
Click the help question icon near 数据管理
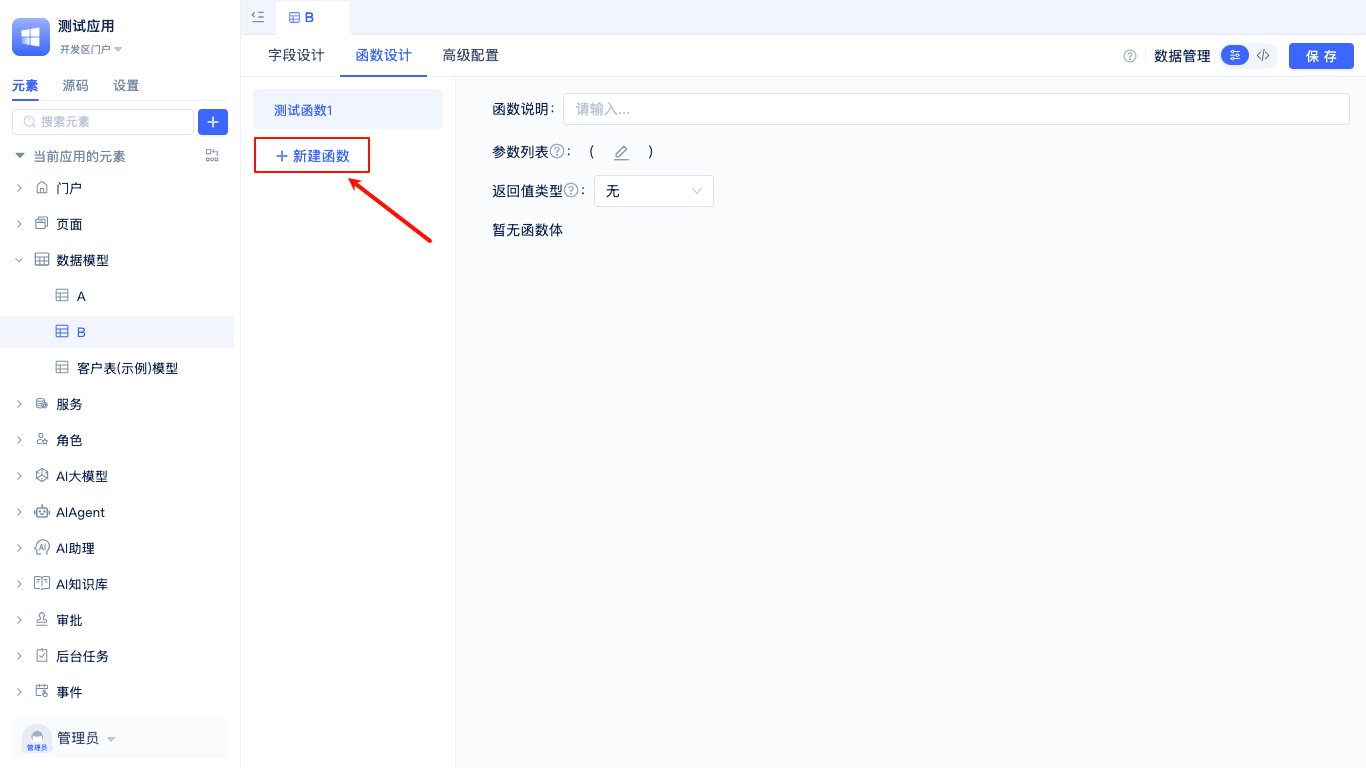1130,56
